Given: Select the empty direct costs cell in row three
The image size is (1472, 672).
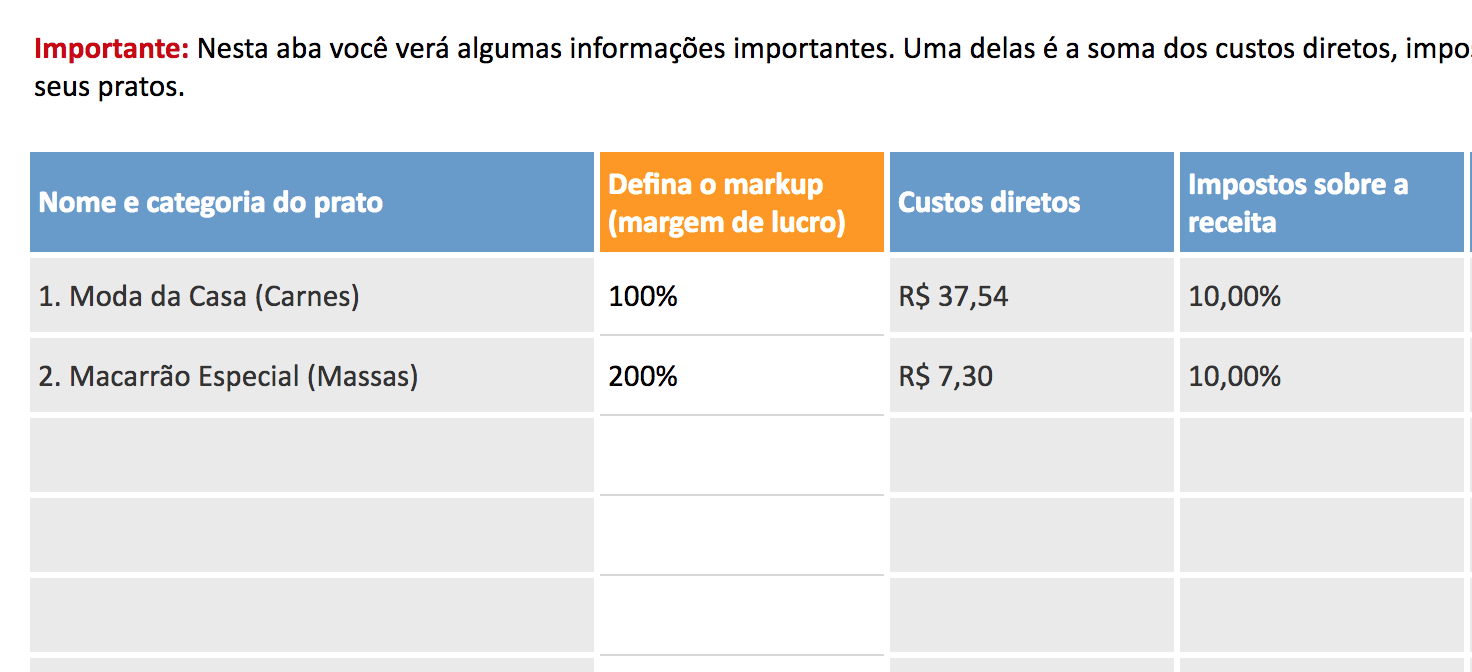Looking at the screenshot, I should (1032, 455).
